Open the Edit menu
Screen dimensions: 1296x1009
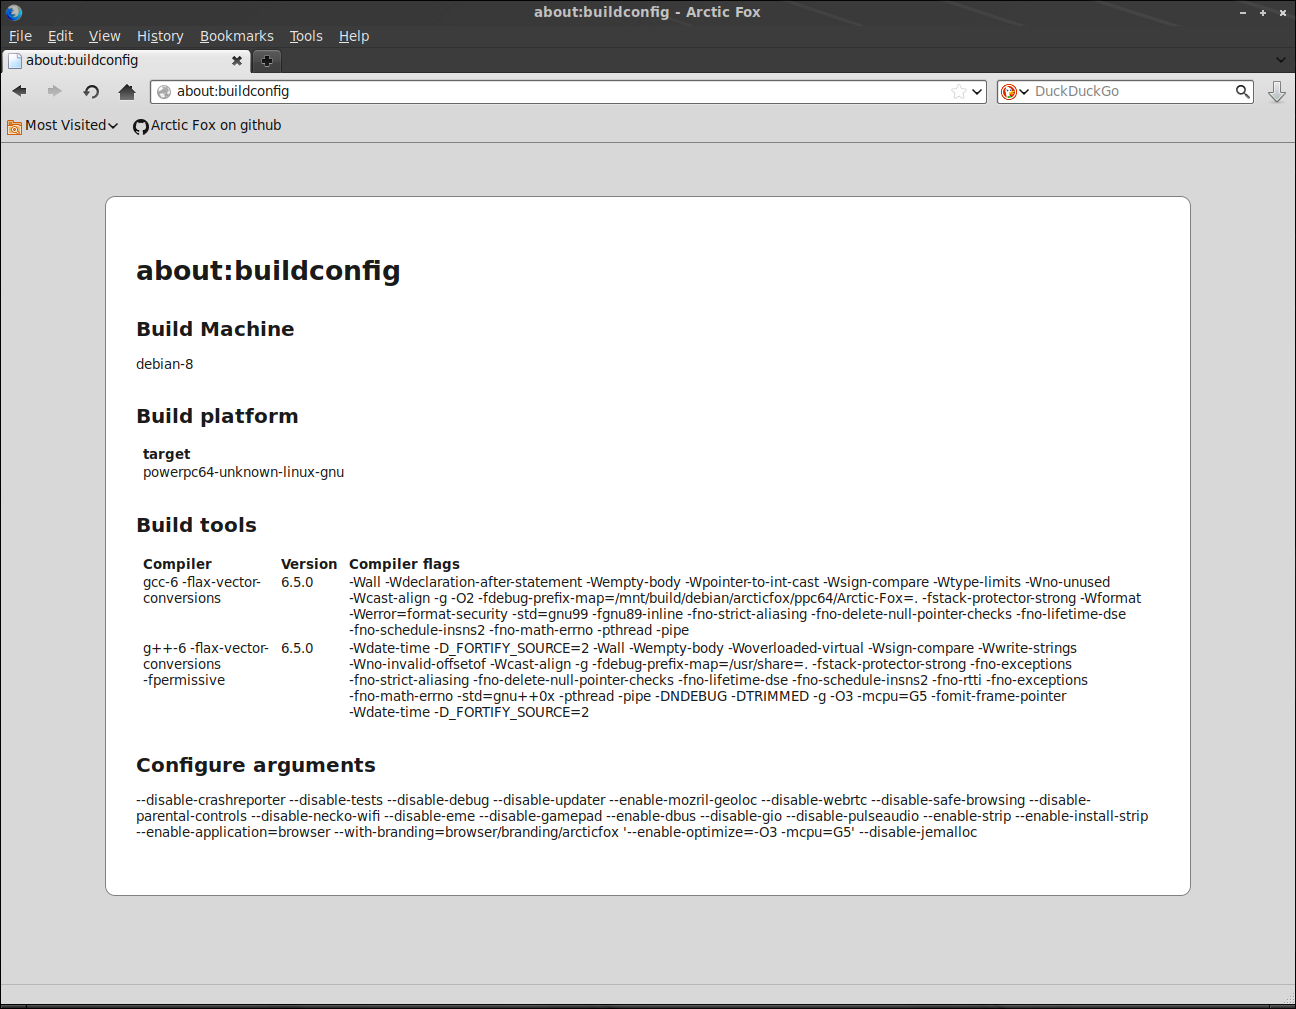pyautogui.click(x=60, y=36)
